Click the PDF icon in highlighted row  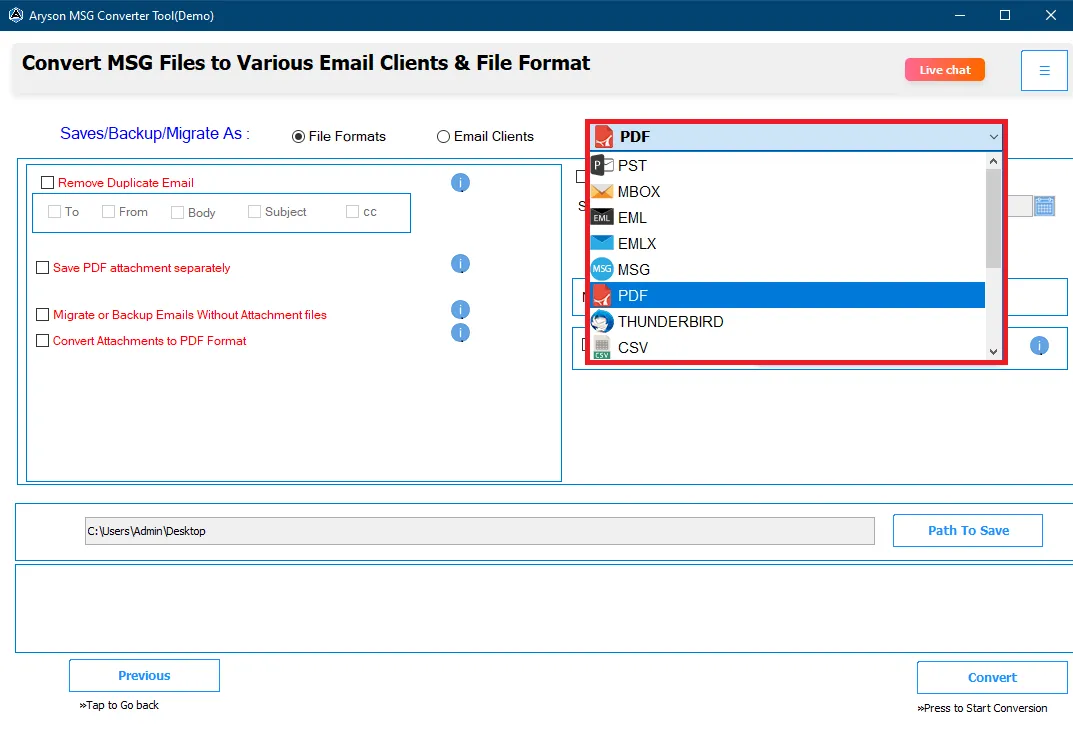tap(602, 296)
